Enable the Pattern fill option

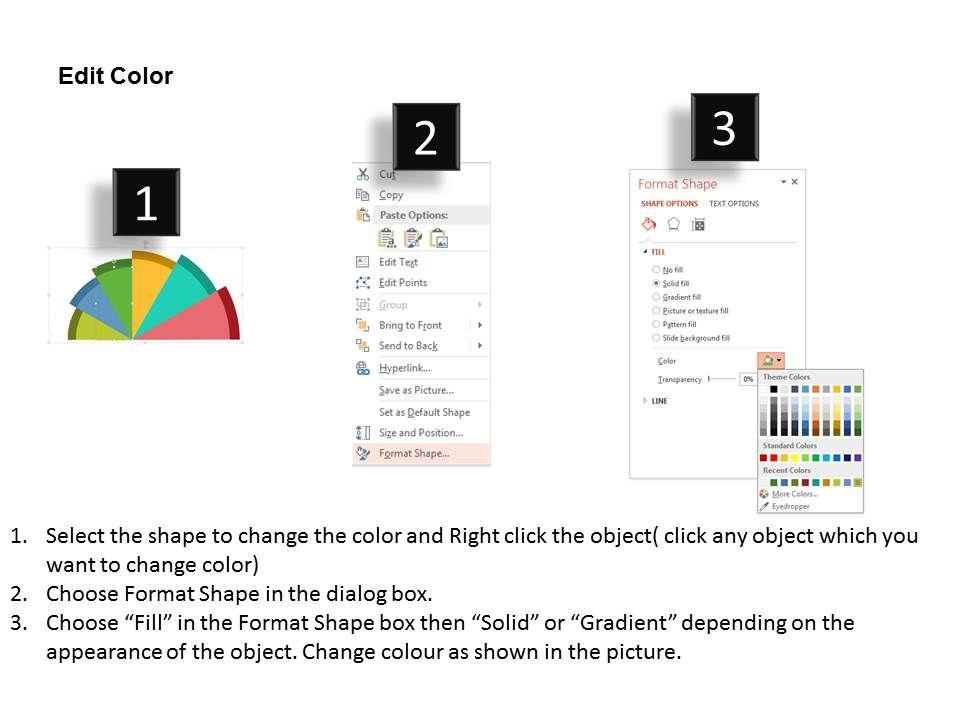coord(656,324)
